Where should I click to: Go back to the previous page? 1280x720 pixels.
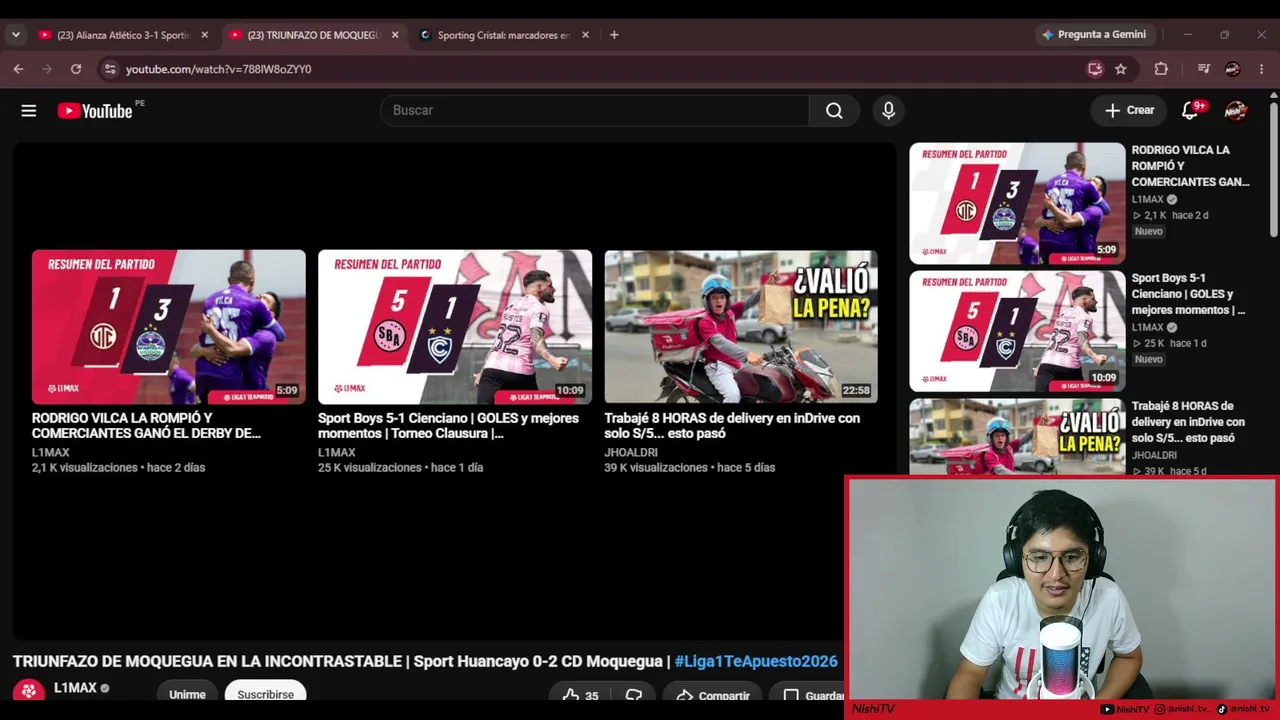point(18,69)
